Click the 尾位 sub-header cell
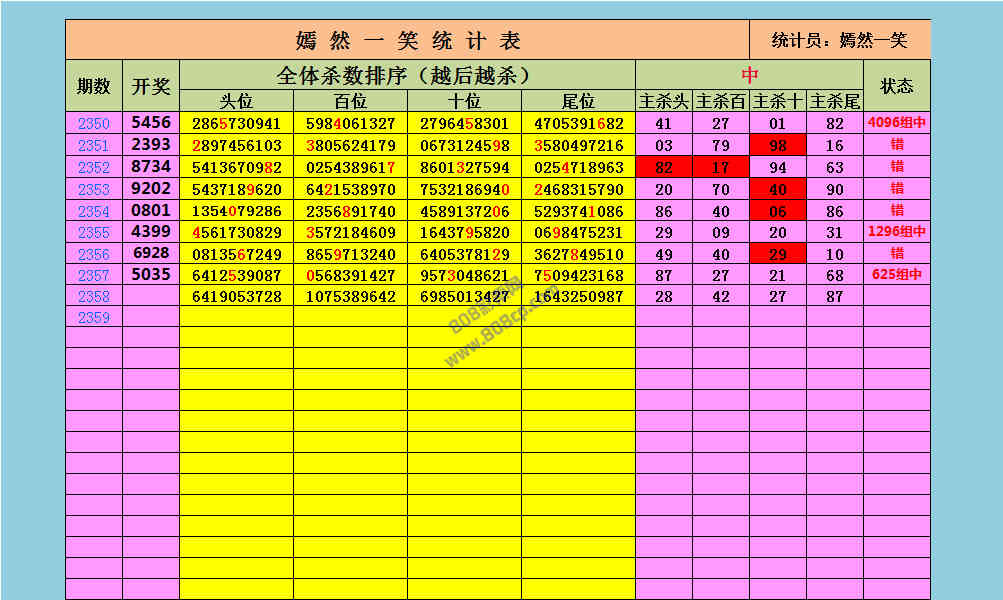1003x600 pixels. point(578,101)
